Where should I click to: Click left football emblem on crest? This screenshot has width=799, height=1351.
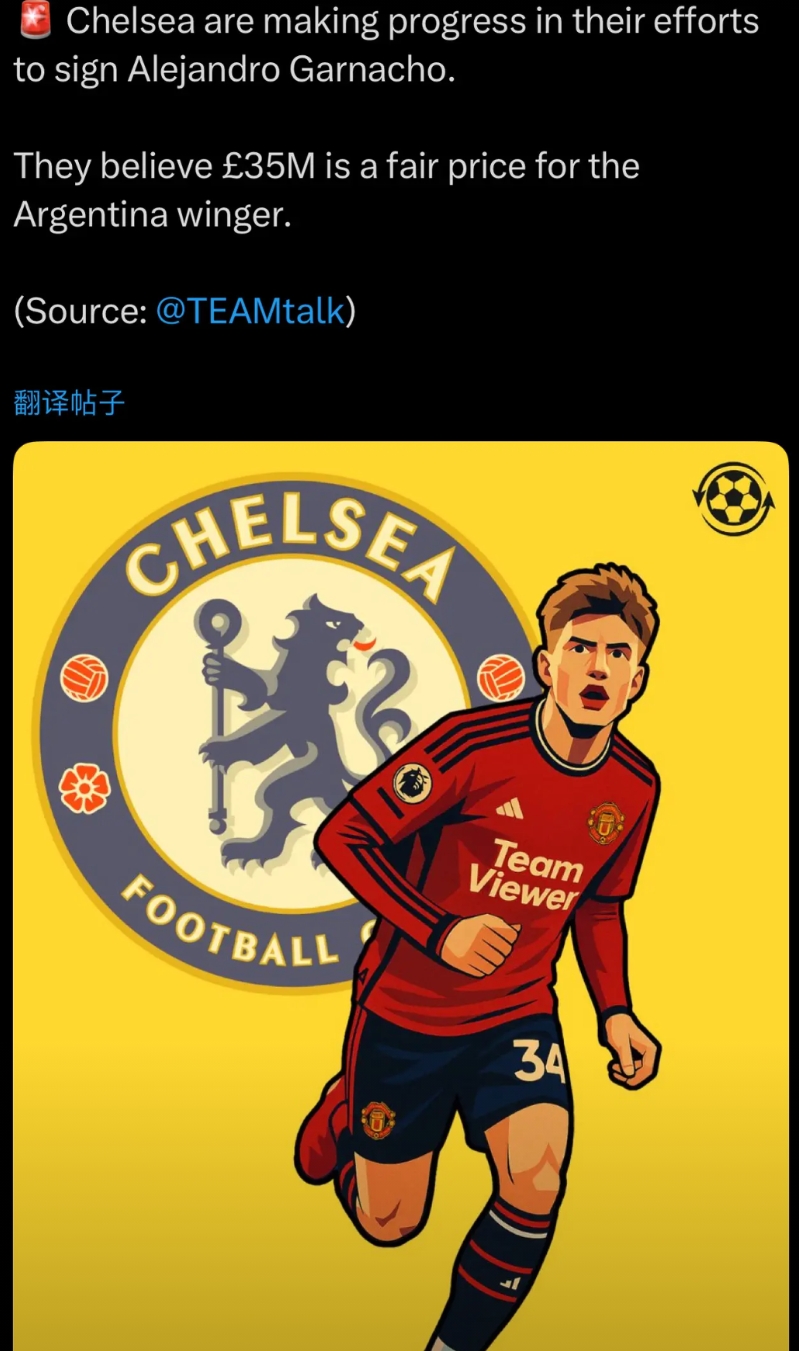coord(84,677)
